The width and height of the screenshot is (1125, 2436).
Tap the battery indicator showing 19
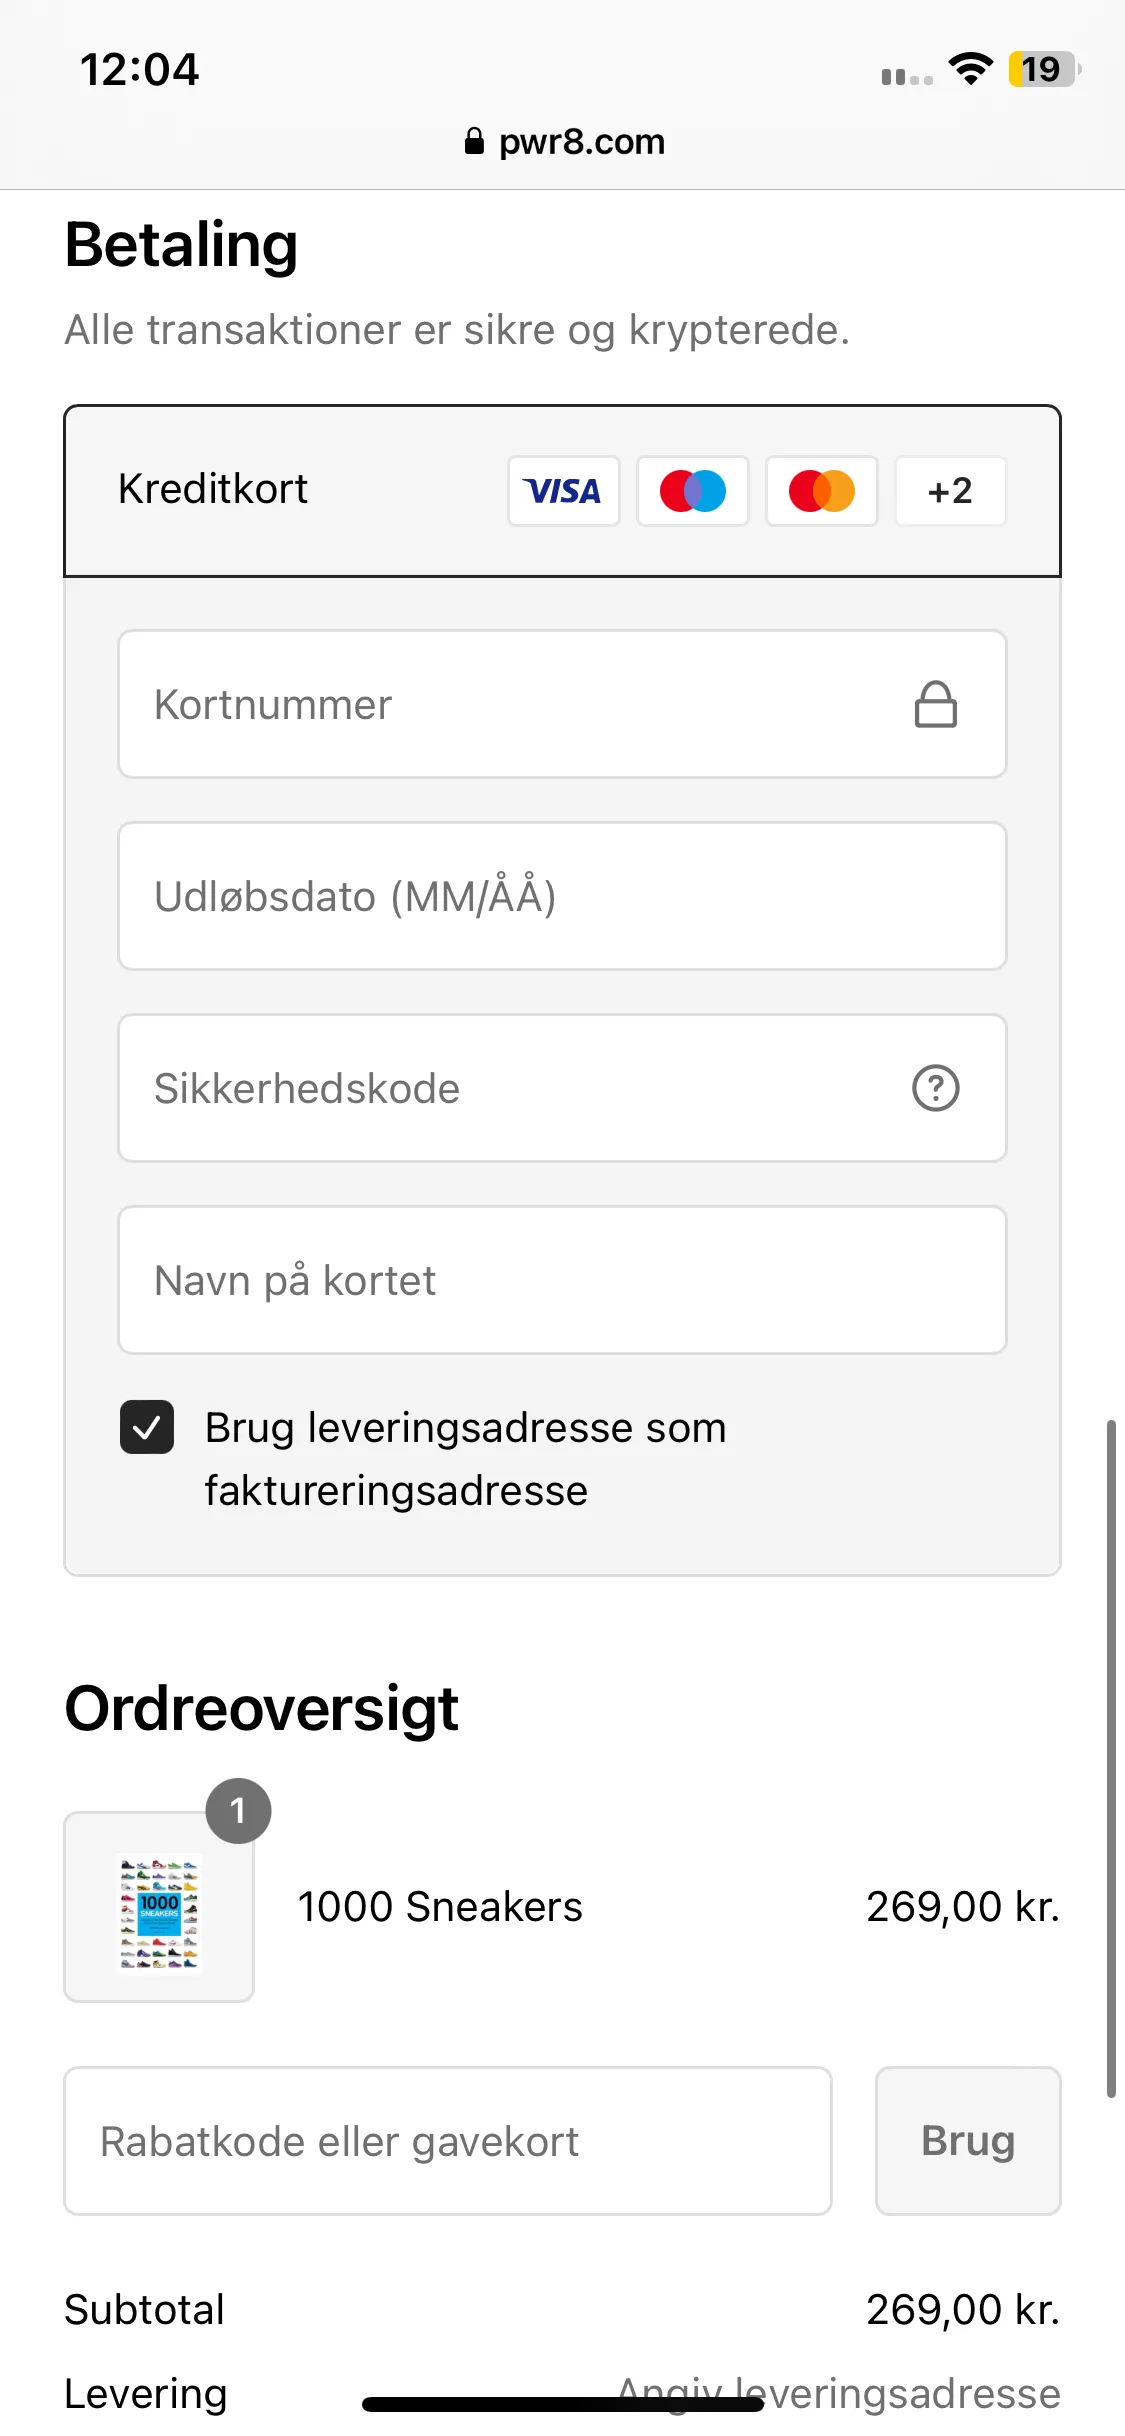(x=1044, y=69)
